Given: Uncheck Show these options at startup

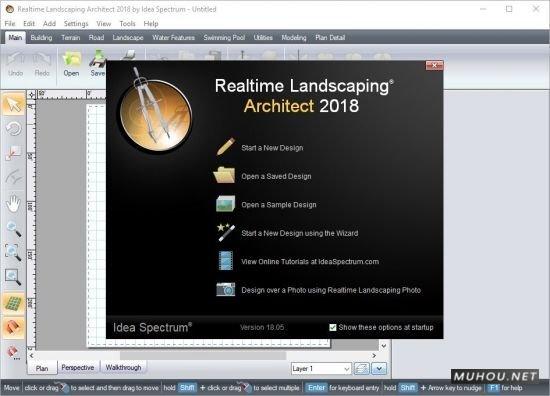Looking at the screenshot, I should pos(333,327).
